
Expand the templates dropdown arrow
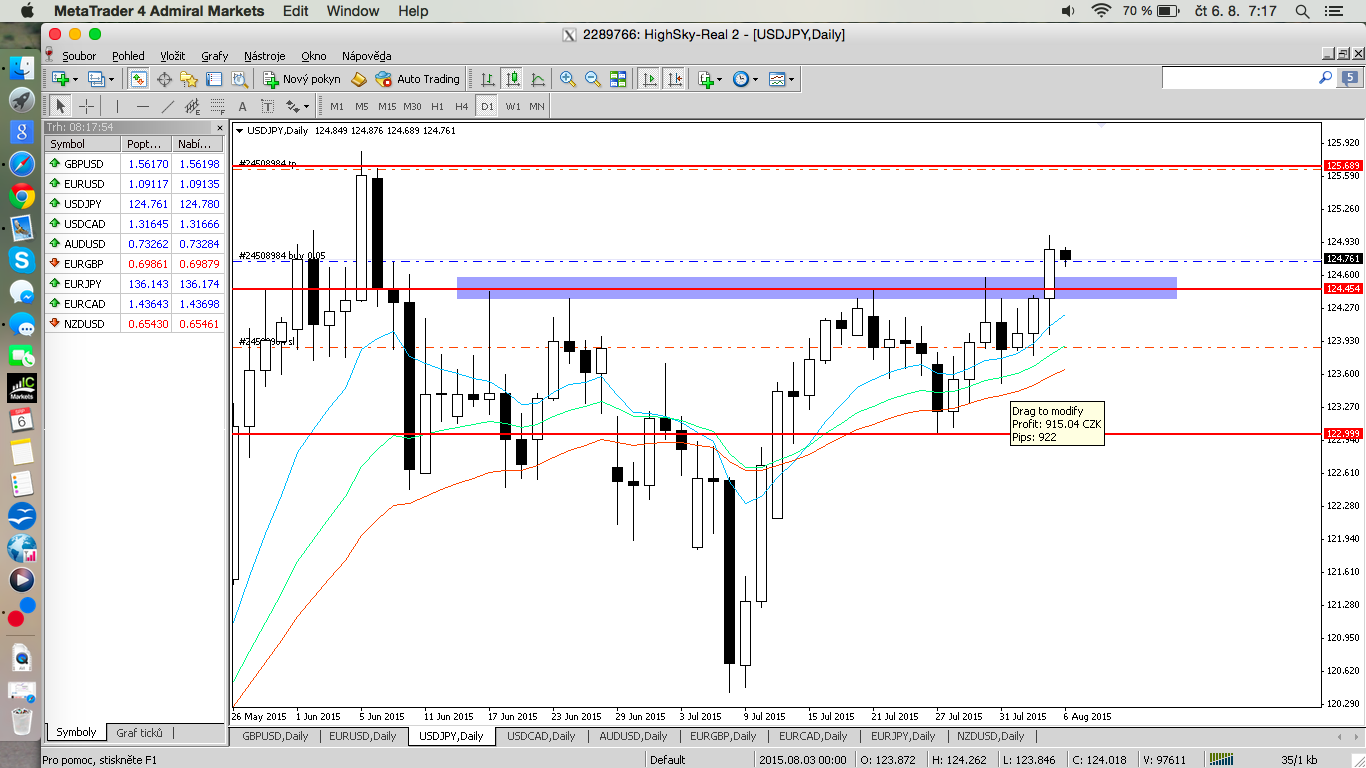792,79
